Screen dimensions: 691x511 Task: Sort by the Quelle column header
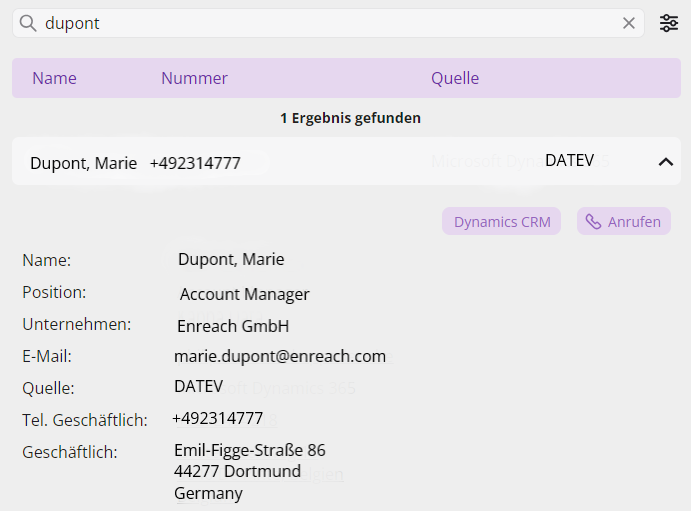coord(455,78)
